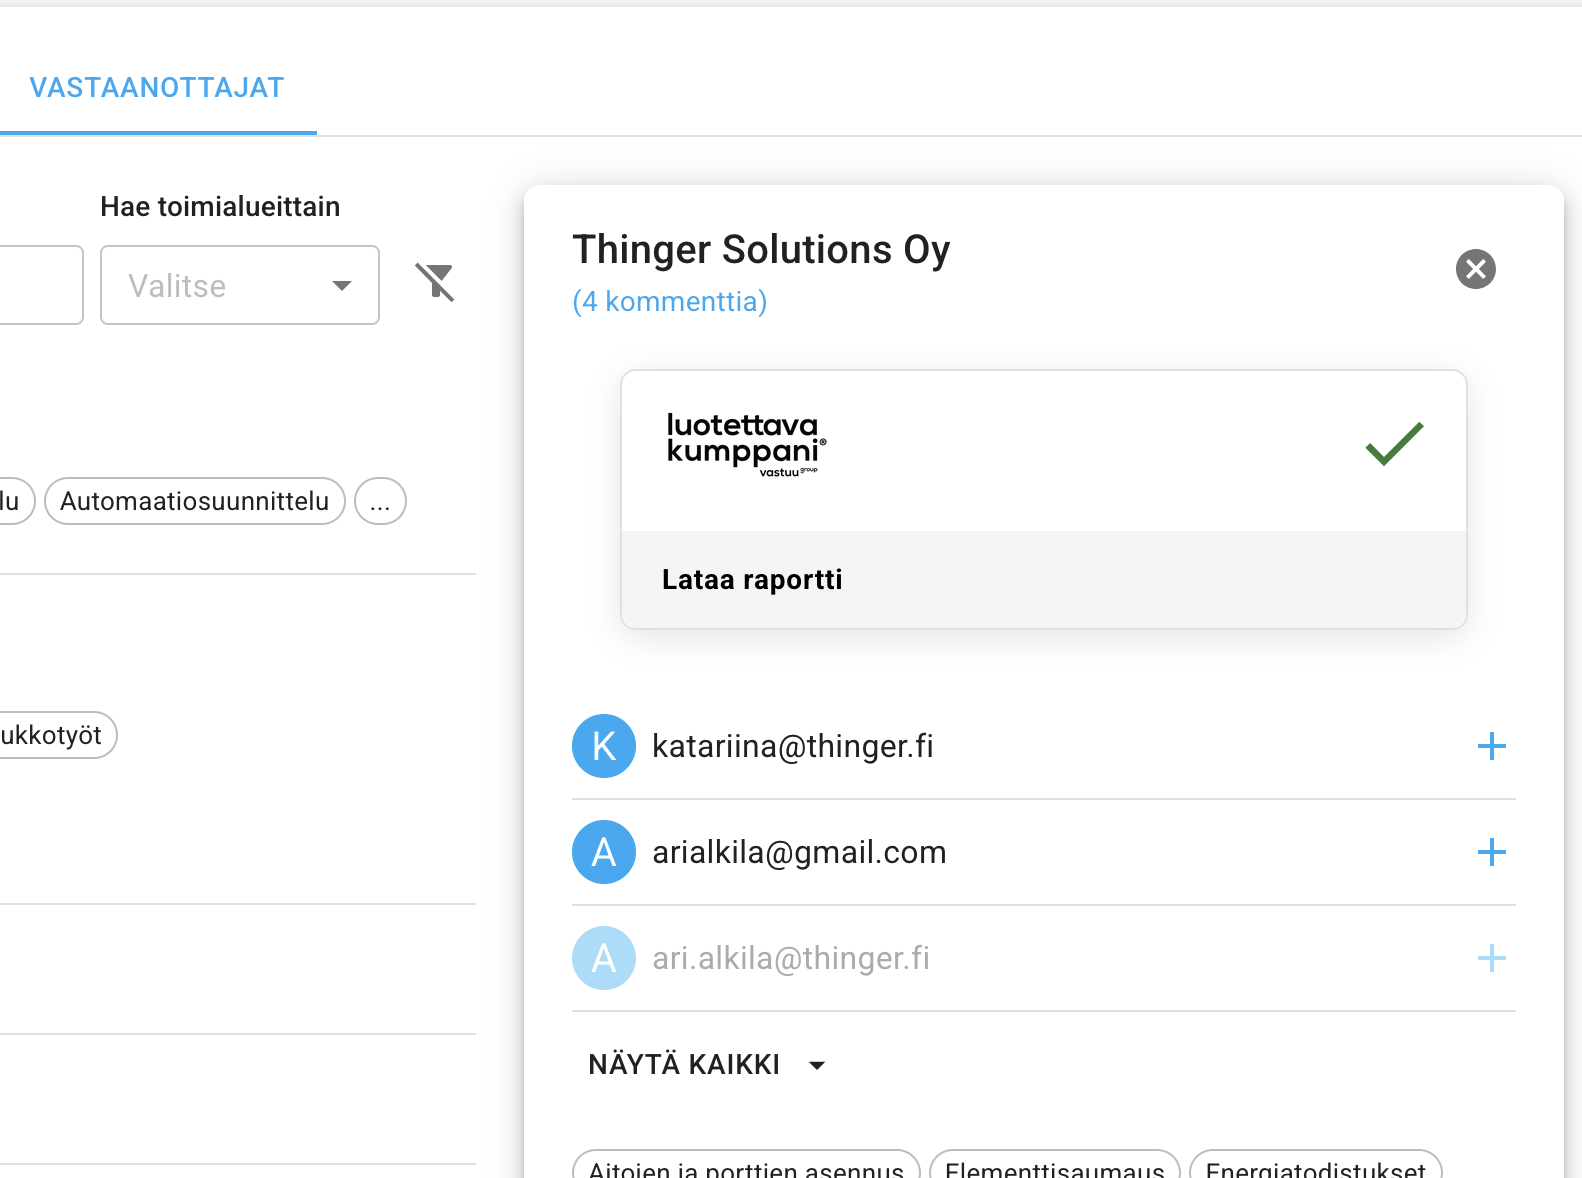Click the Luotettava Kumppani logo
The image size is (1582, 1178).
click(x=746, y=445)
